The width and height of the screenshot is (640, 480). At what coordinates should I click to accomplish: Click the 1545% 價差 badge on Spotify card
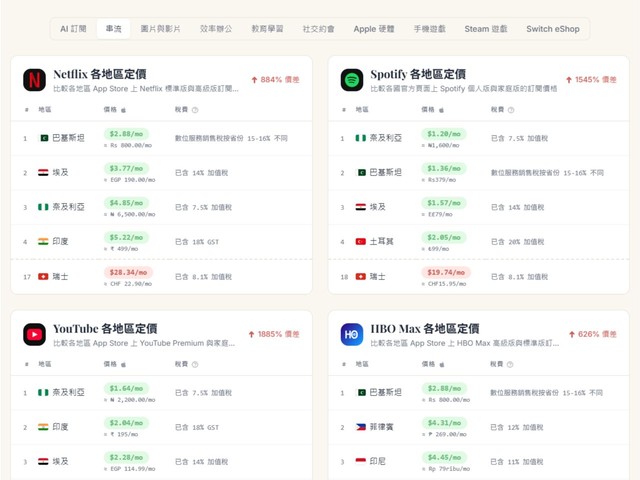tap(591, 80)
